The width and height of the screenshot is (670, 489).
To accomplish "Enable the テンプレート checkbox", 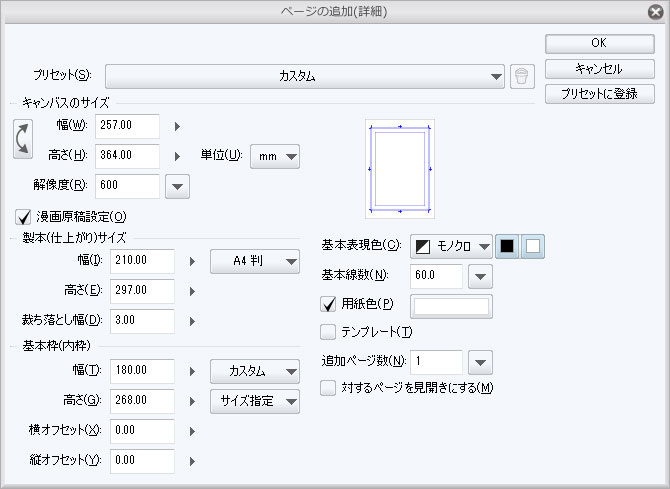I will (x=328, y=332).
